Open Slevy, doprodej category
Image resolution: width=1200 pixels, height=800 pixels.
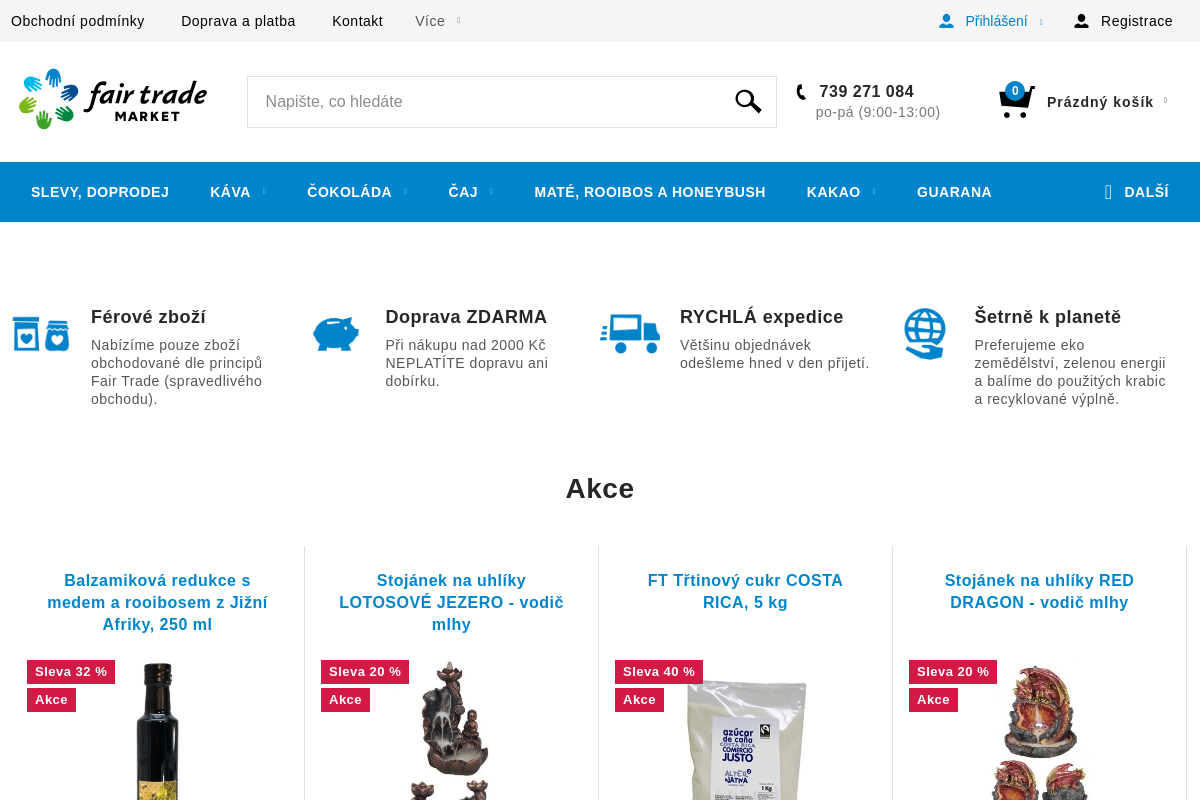tap(100, 192)
